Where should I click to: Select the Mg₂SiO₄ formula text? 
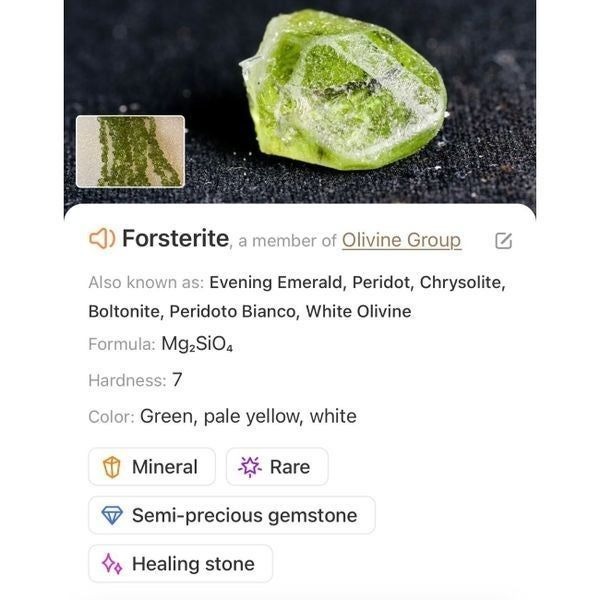pyautogui.click(x=197, y=344)
